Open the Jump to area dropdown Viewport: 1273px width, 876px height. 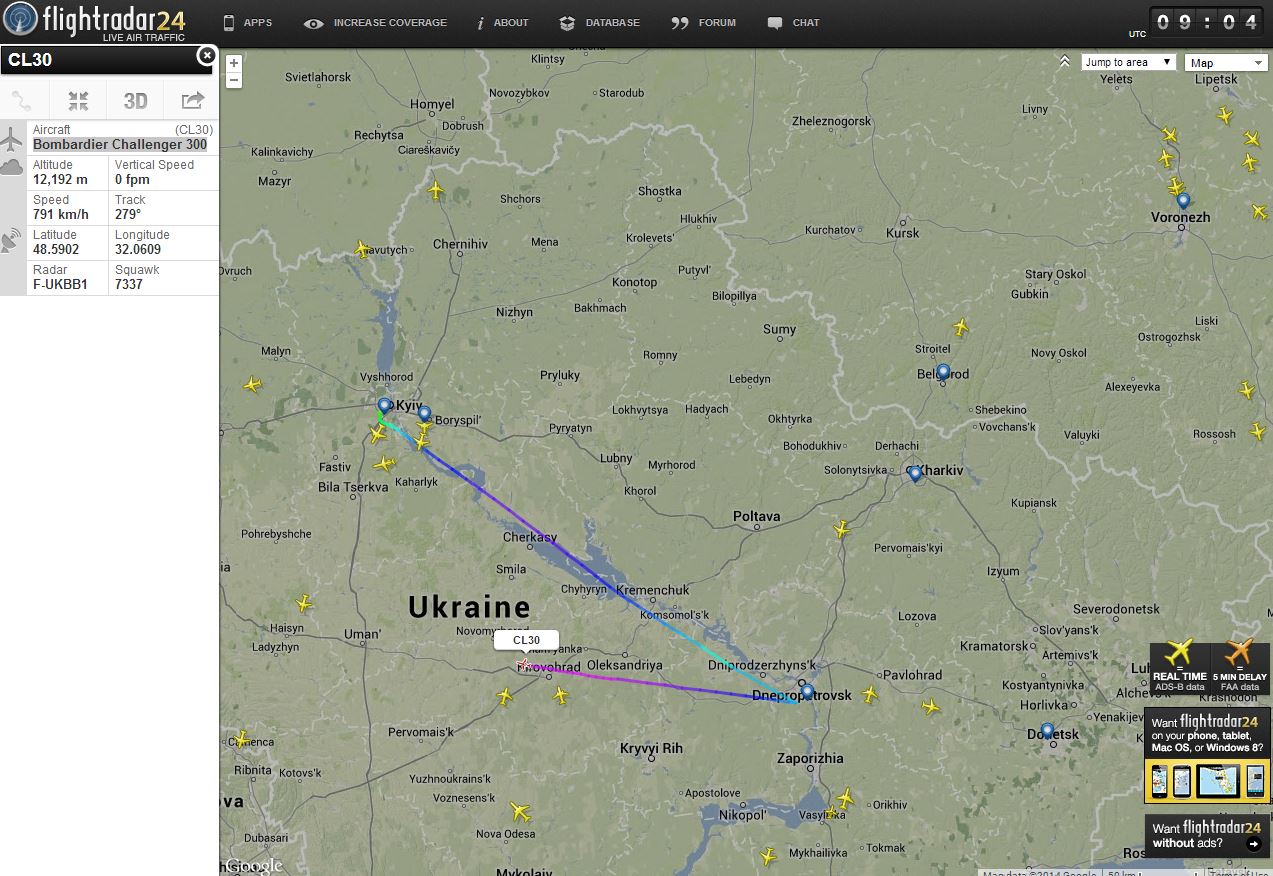[x=1128, y=62]
